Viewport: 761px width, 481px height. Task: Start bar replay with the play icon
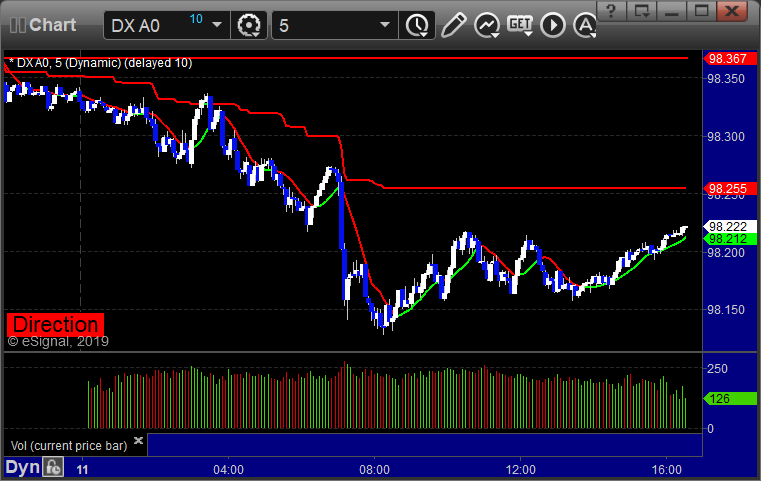coord(553,25)
